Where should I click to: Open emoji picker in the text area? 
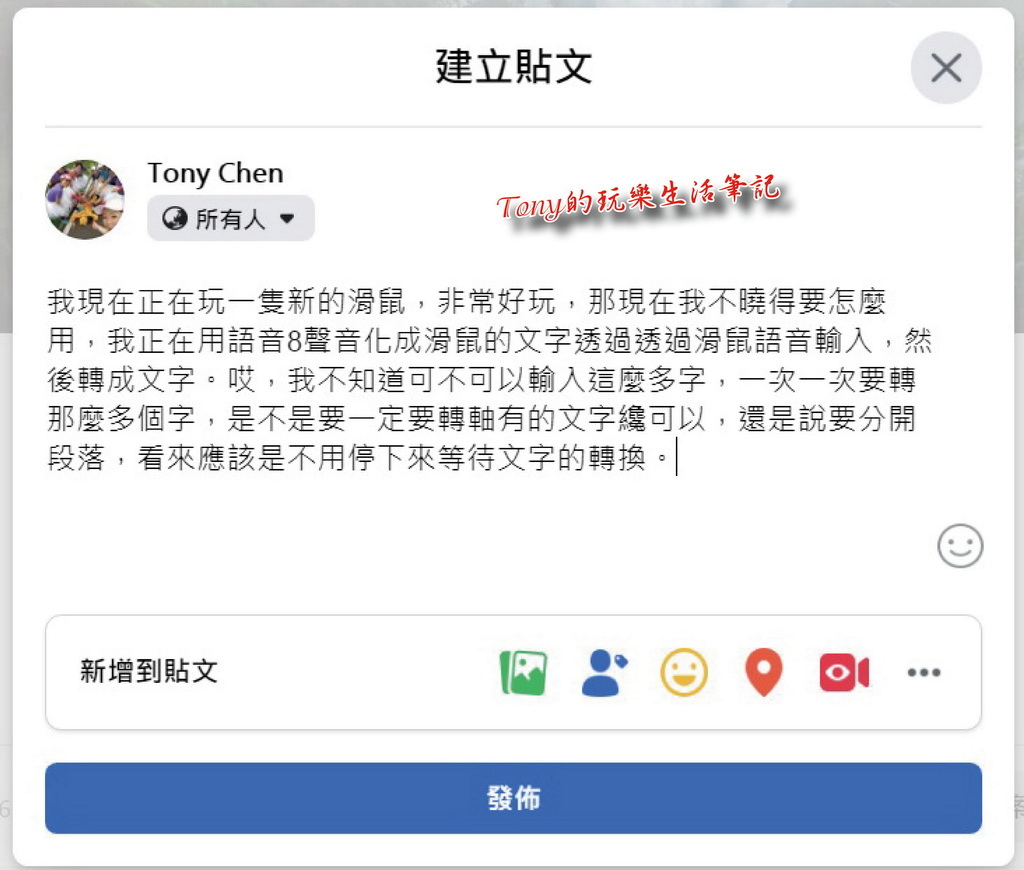tap(960, 545)
